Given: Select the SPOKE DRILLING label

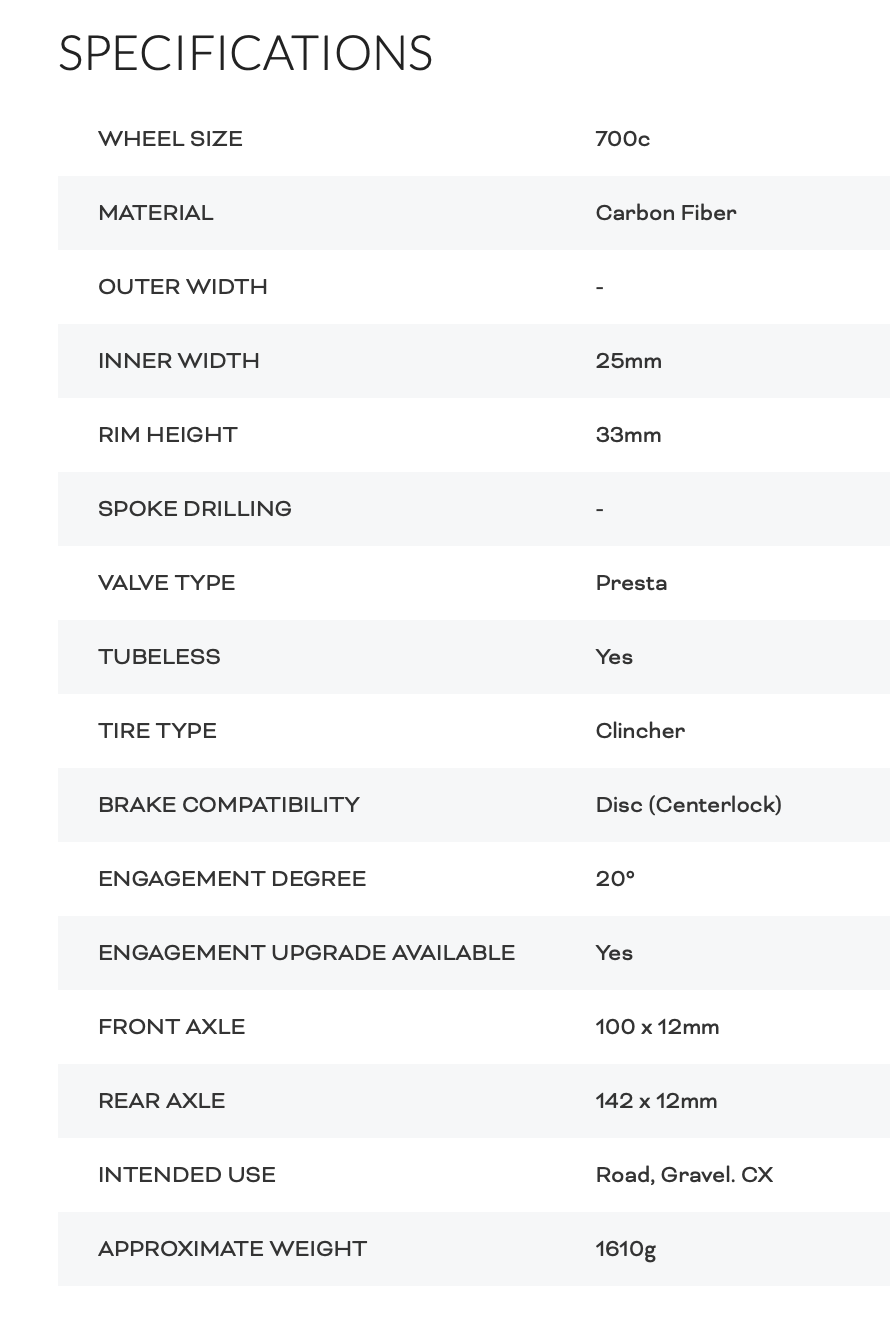Looking at the screenshot, I should (195, 509).
